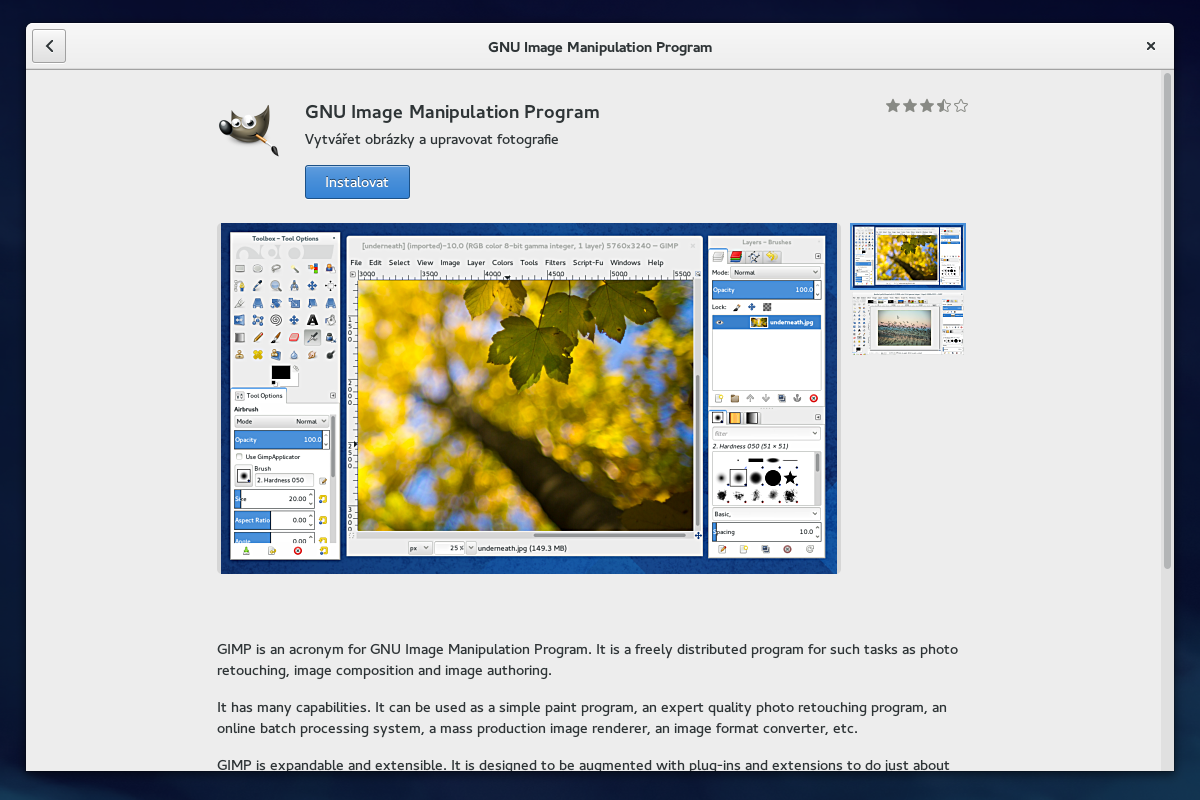The height and width of the screenshot is (800, 1200).
Task: Select the Eraser tool
Action: coord(295,337)
